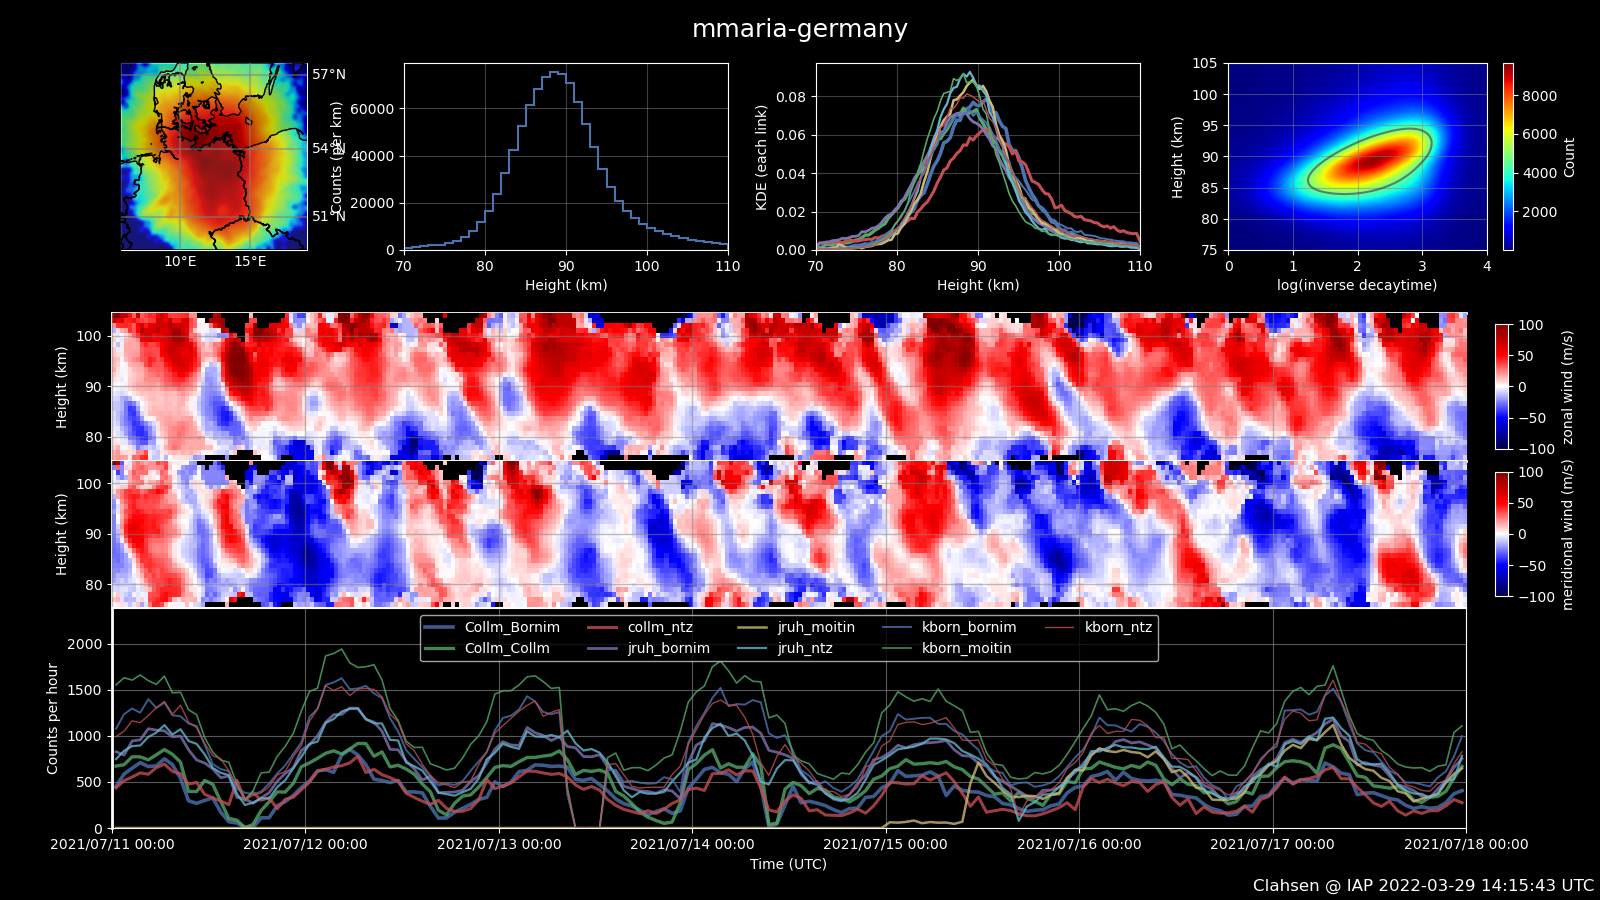Image resolution: width=1600 pixels, height=900 pixels.
Task: Click the Count rainbow colorbar
Action: [x=1508, y=156]
